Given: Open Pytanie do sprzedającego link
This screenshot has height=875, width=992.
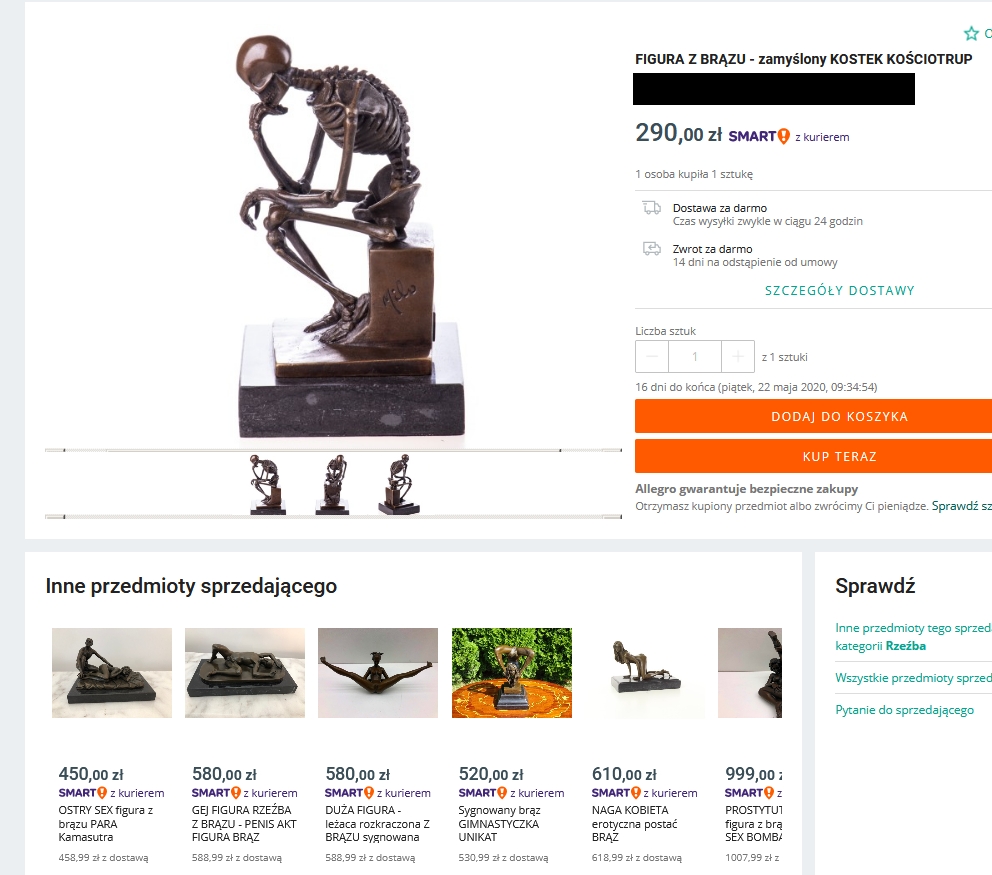Looking at the screenshot, I should point(904,710).
